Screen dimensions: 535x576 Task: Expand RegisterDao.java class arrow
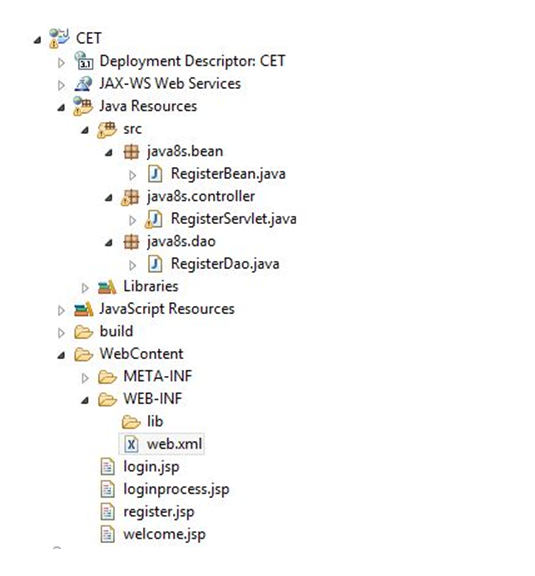coord(133,265)
